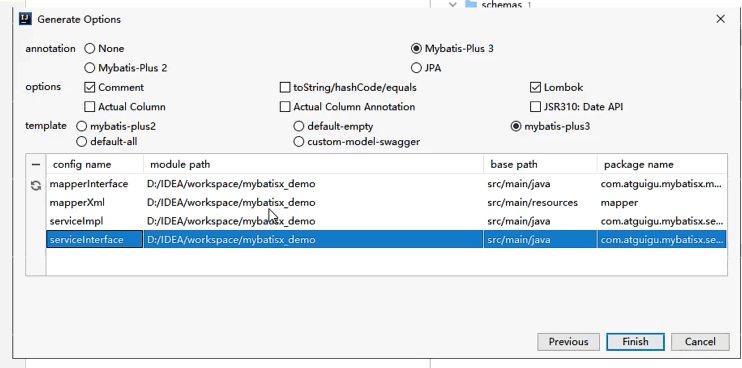
Task: Click module path of mapperInterface row
Action: click(313, 184)
